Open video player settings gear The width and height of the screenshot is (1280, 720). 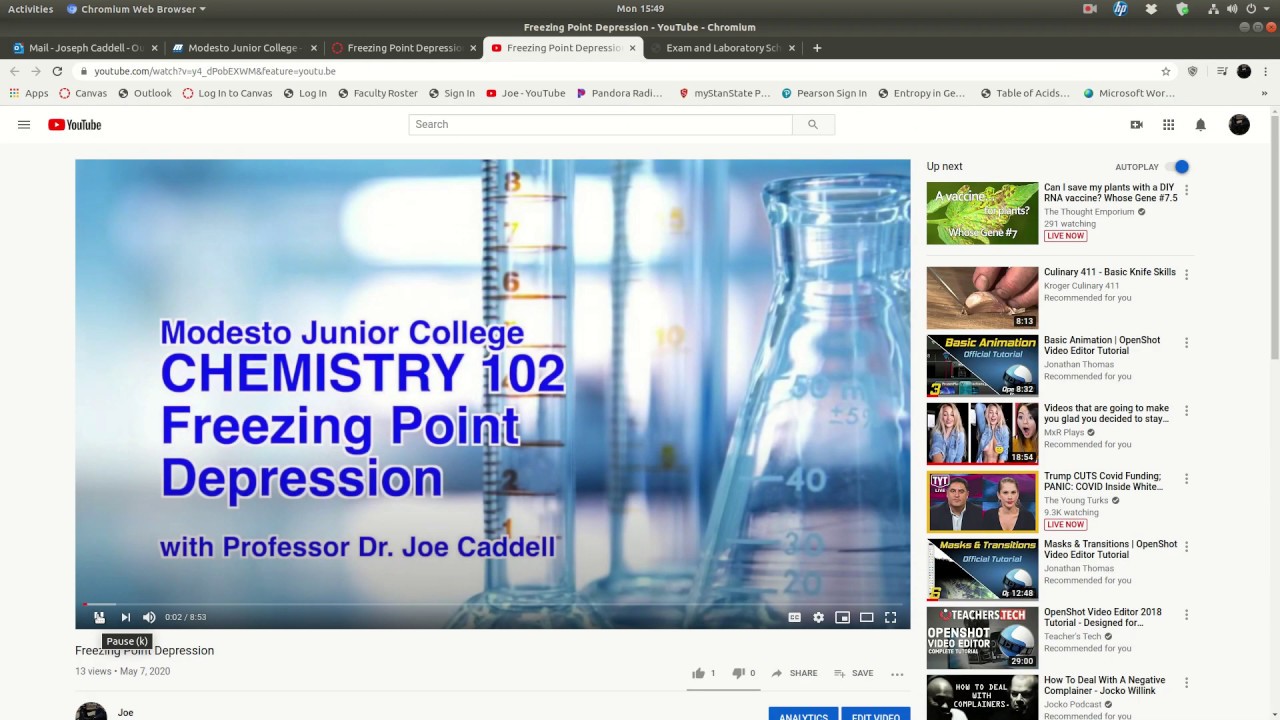click(x=819, y=617)
